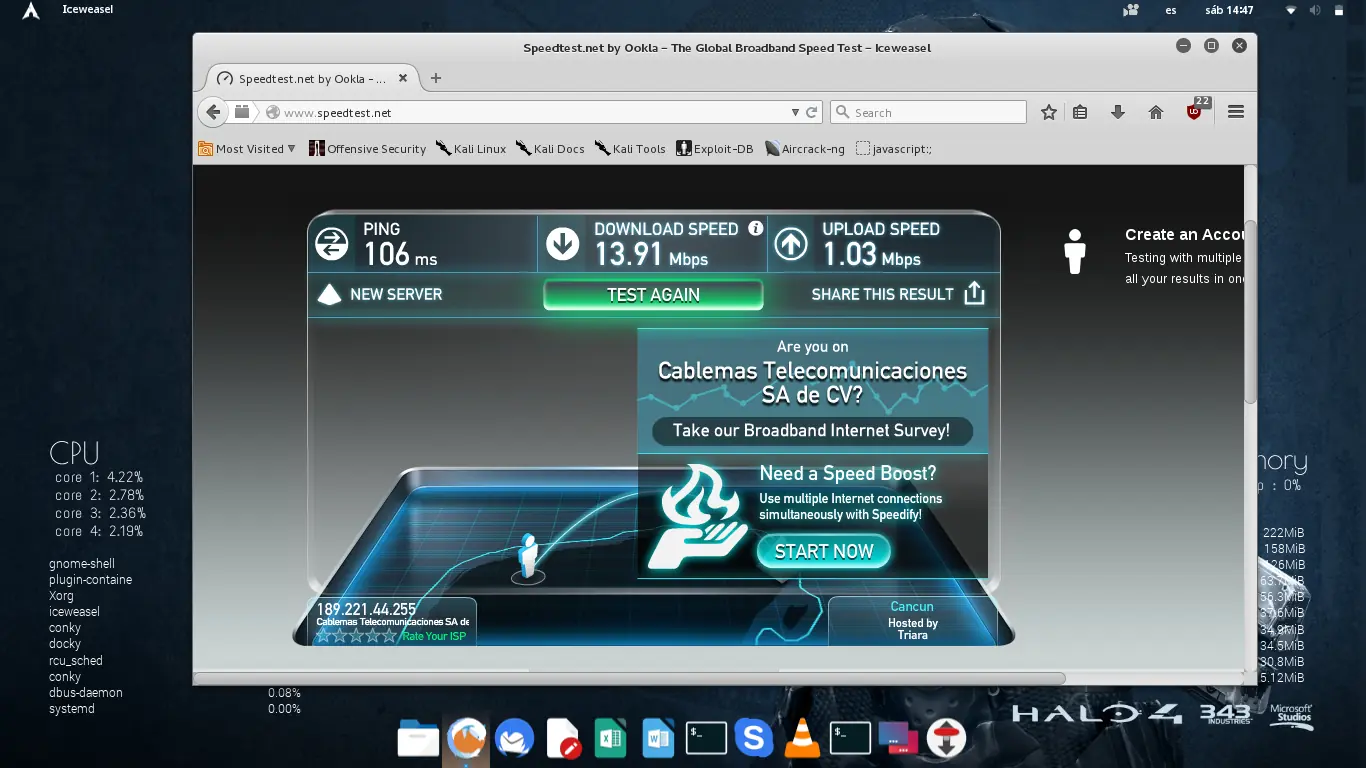Viewport: 1366px width, 768px height.
Task: Open the URL history dropdown arrow
Action: (795, 113)
